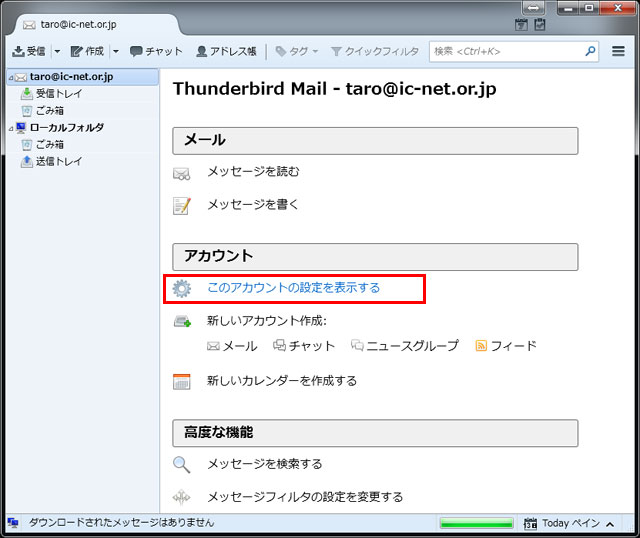Viewport: 640px width, 538px height.
Task: Click the 検索 search input field
Action: [x=507, y=51]
